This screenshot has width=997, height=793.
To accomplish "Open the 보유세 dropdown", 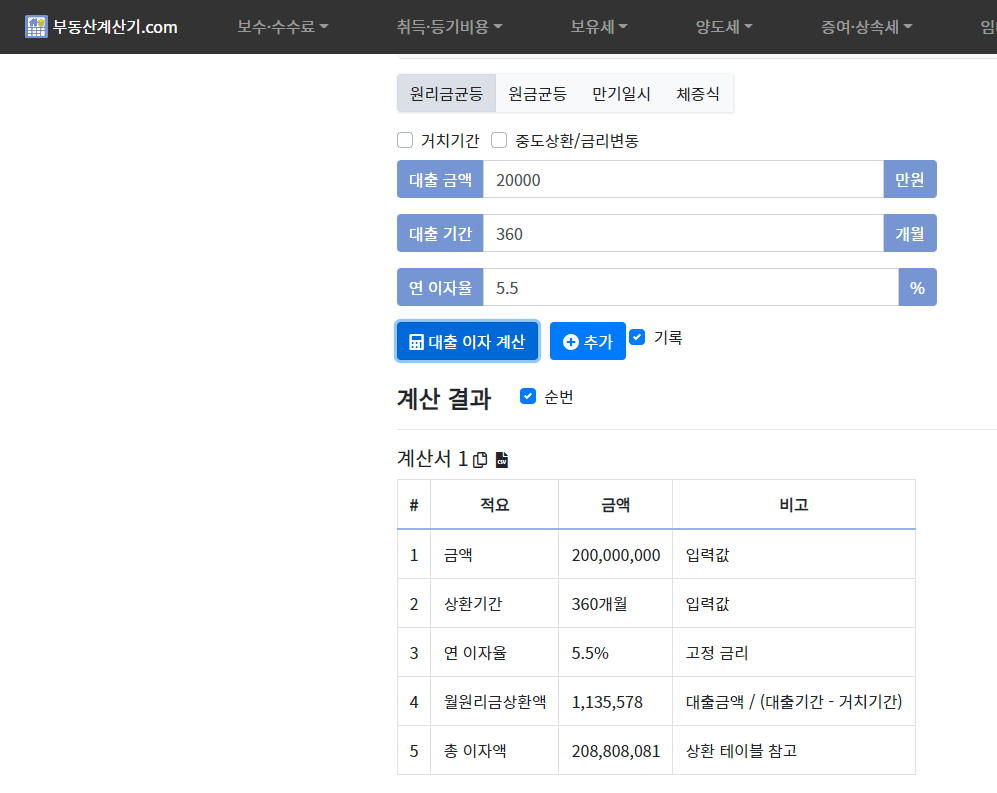I will [x=597, y=27].
